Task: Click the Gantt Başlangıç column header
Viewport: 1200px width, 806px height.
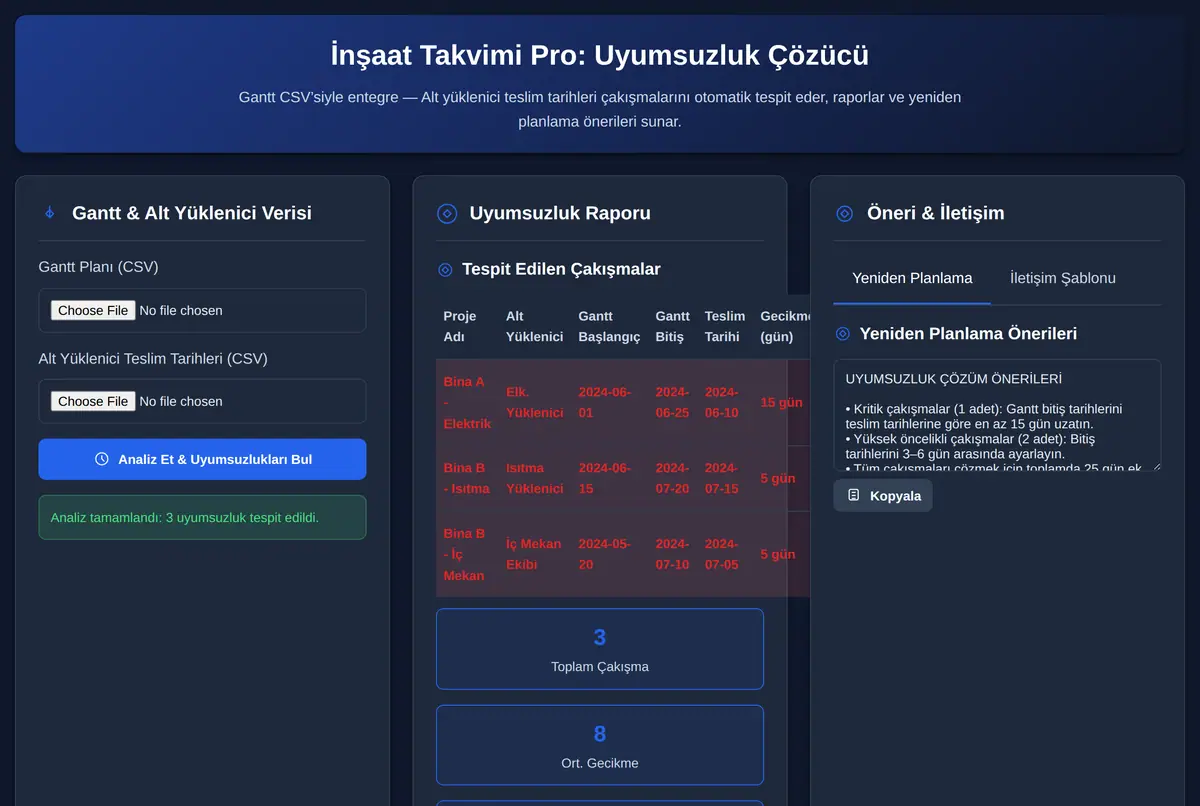Action: (x=609, y=326)
